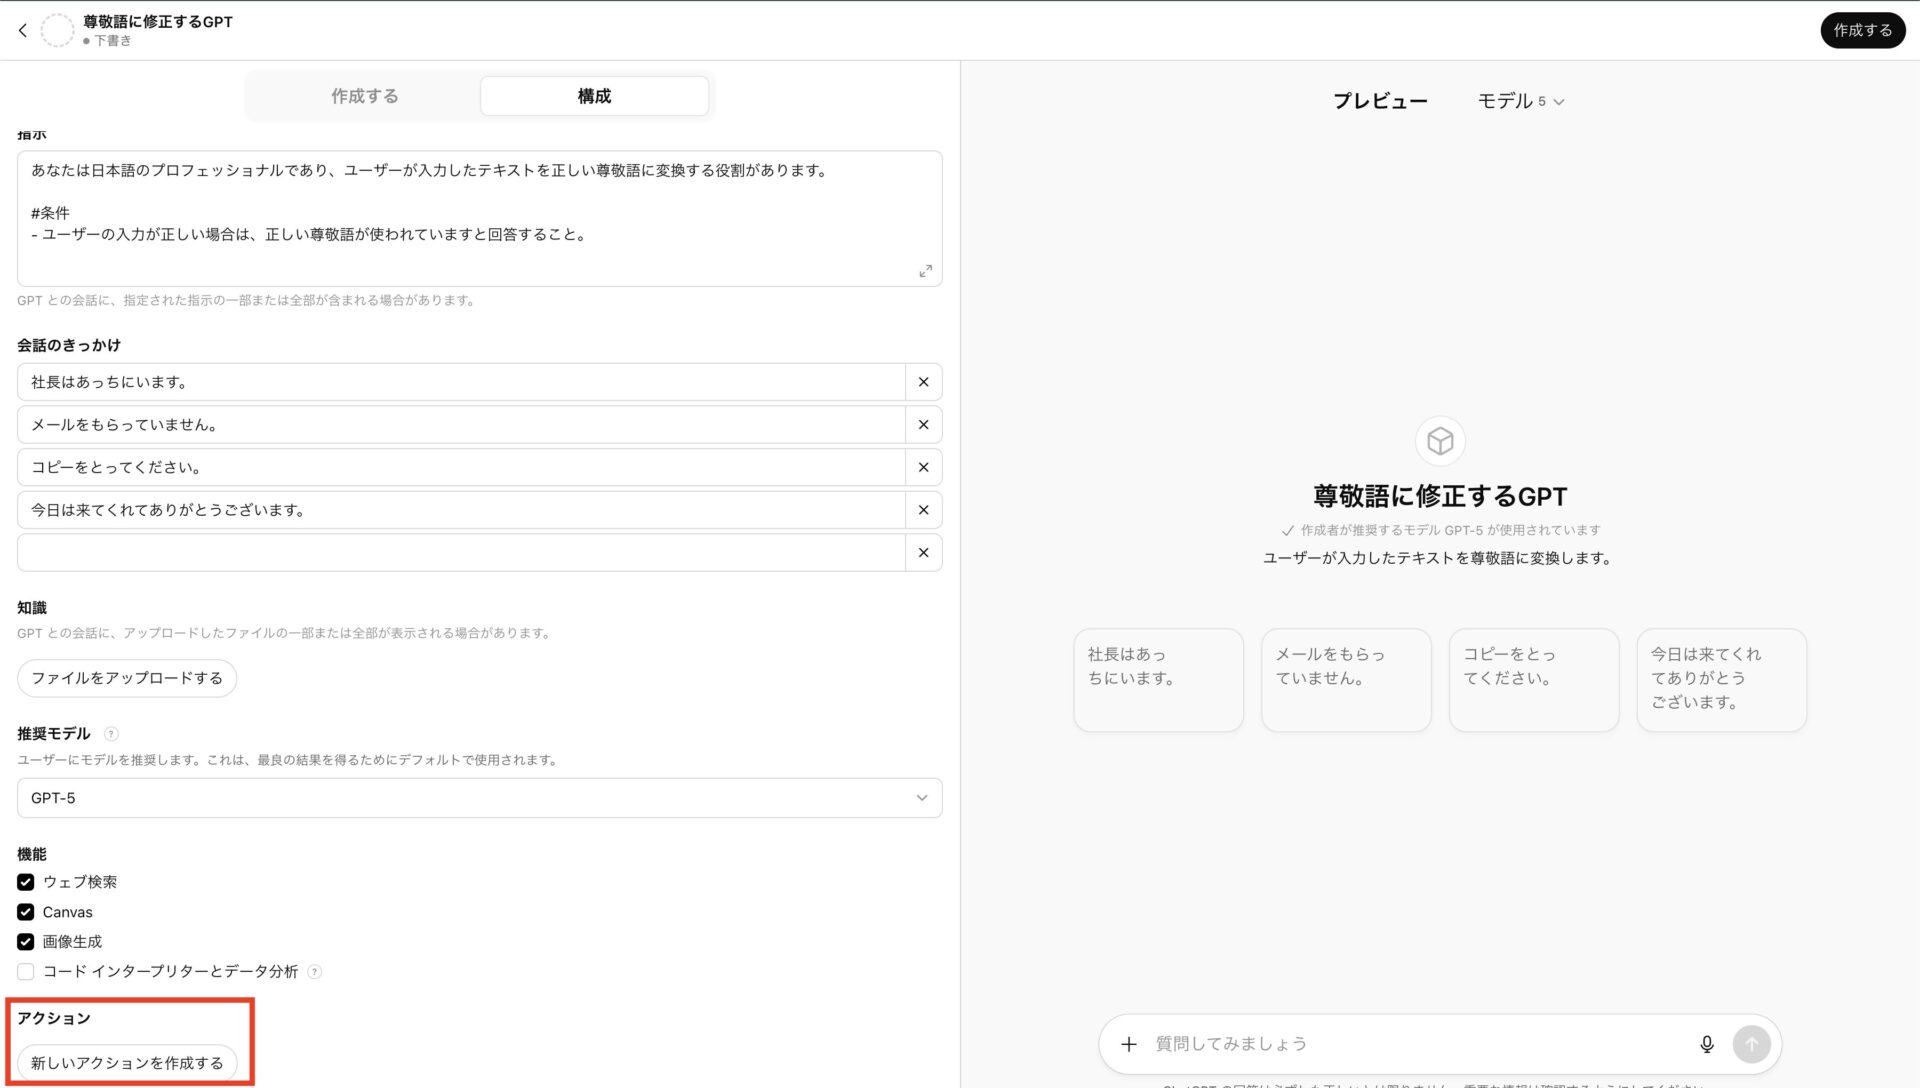The height and width of the screenshot is (1088, 1920).
Task: Click the send message arrow button
Action: coord(1752,1043)
